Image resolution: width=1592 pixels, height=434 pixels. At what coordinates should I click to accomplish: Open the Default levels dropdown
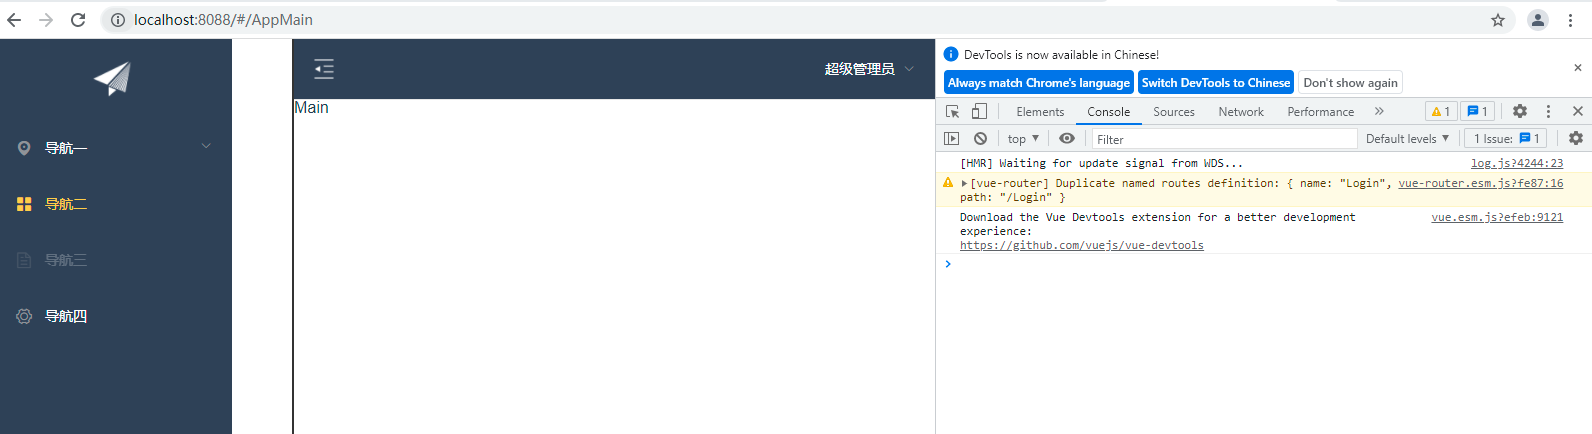(1407, 139)
